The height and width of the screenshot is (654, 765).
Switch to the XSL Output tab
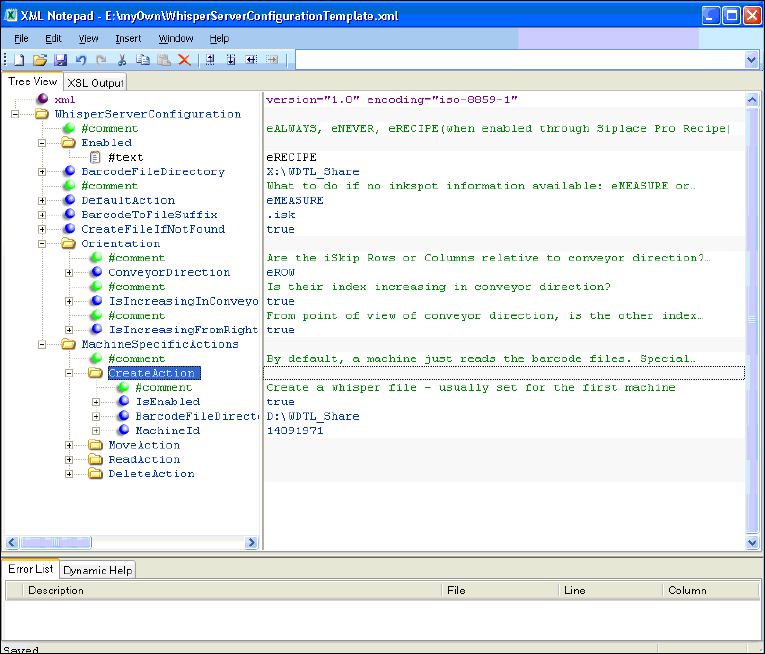(x=95, y=83)
